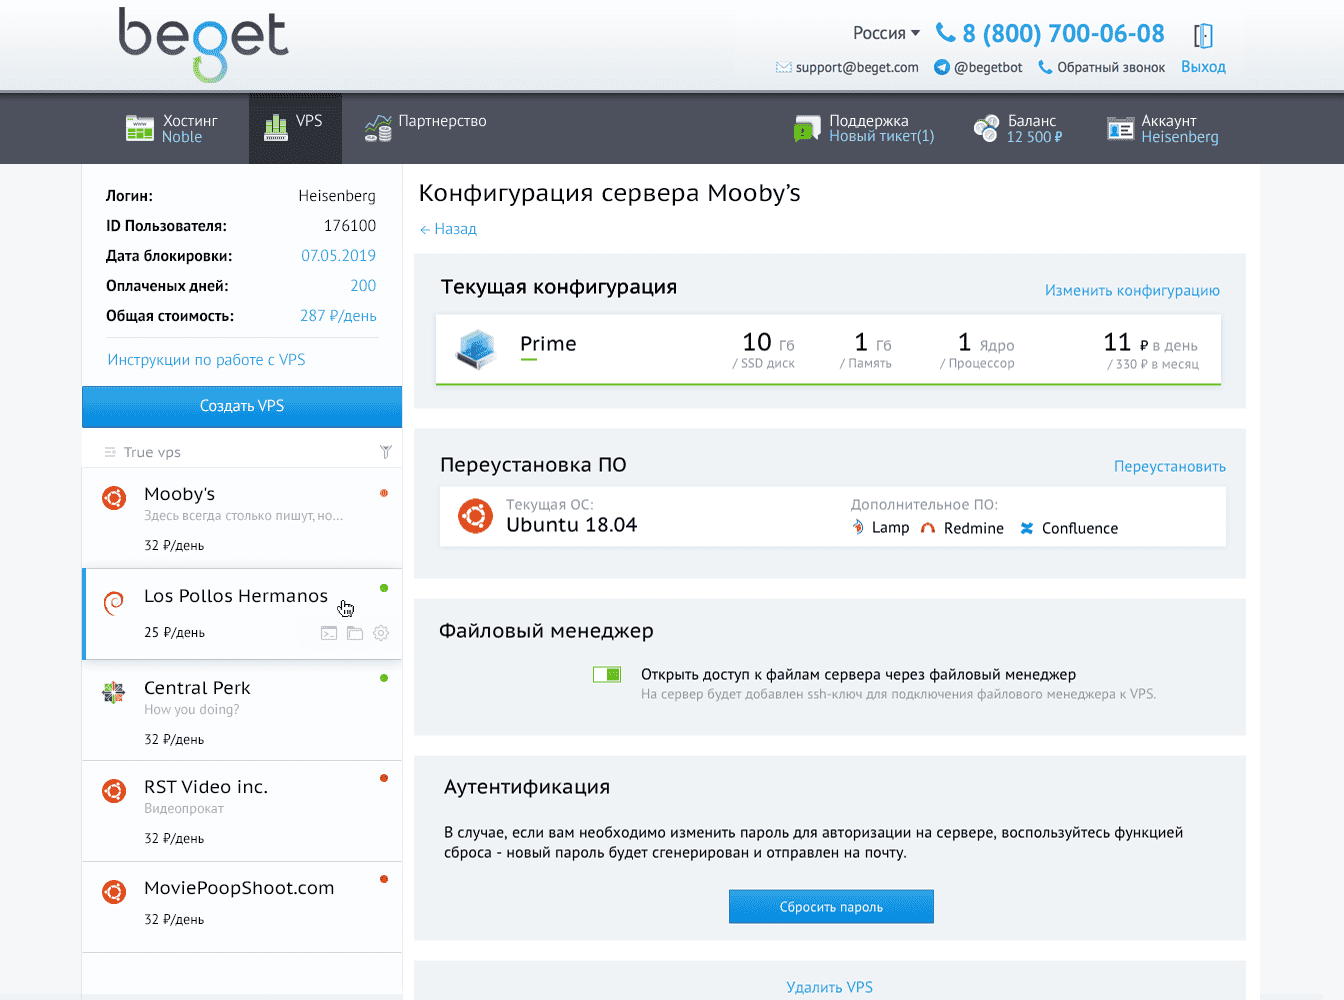
Task: Click the Переустановить link
Action: coord(1170,467)
